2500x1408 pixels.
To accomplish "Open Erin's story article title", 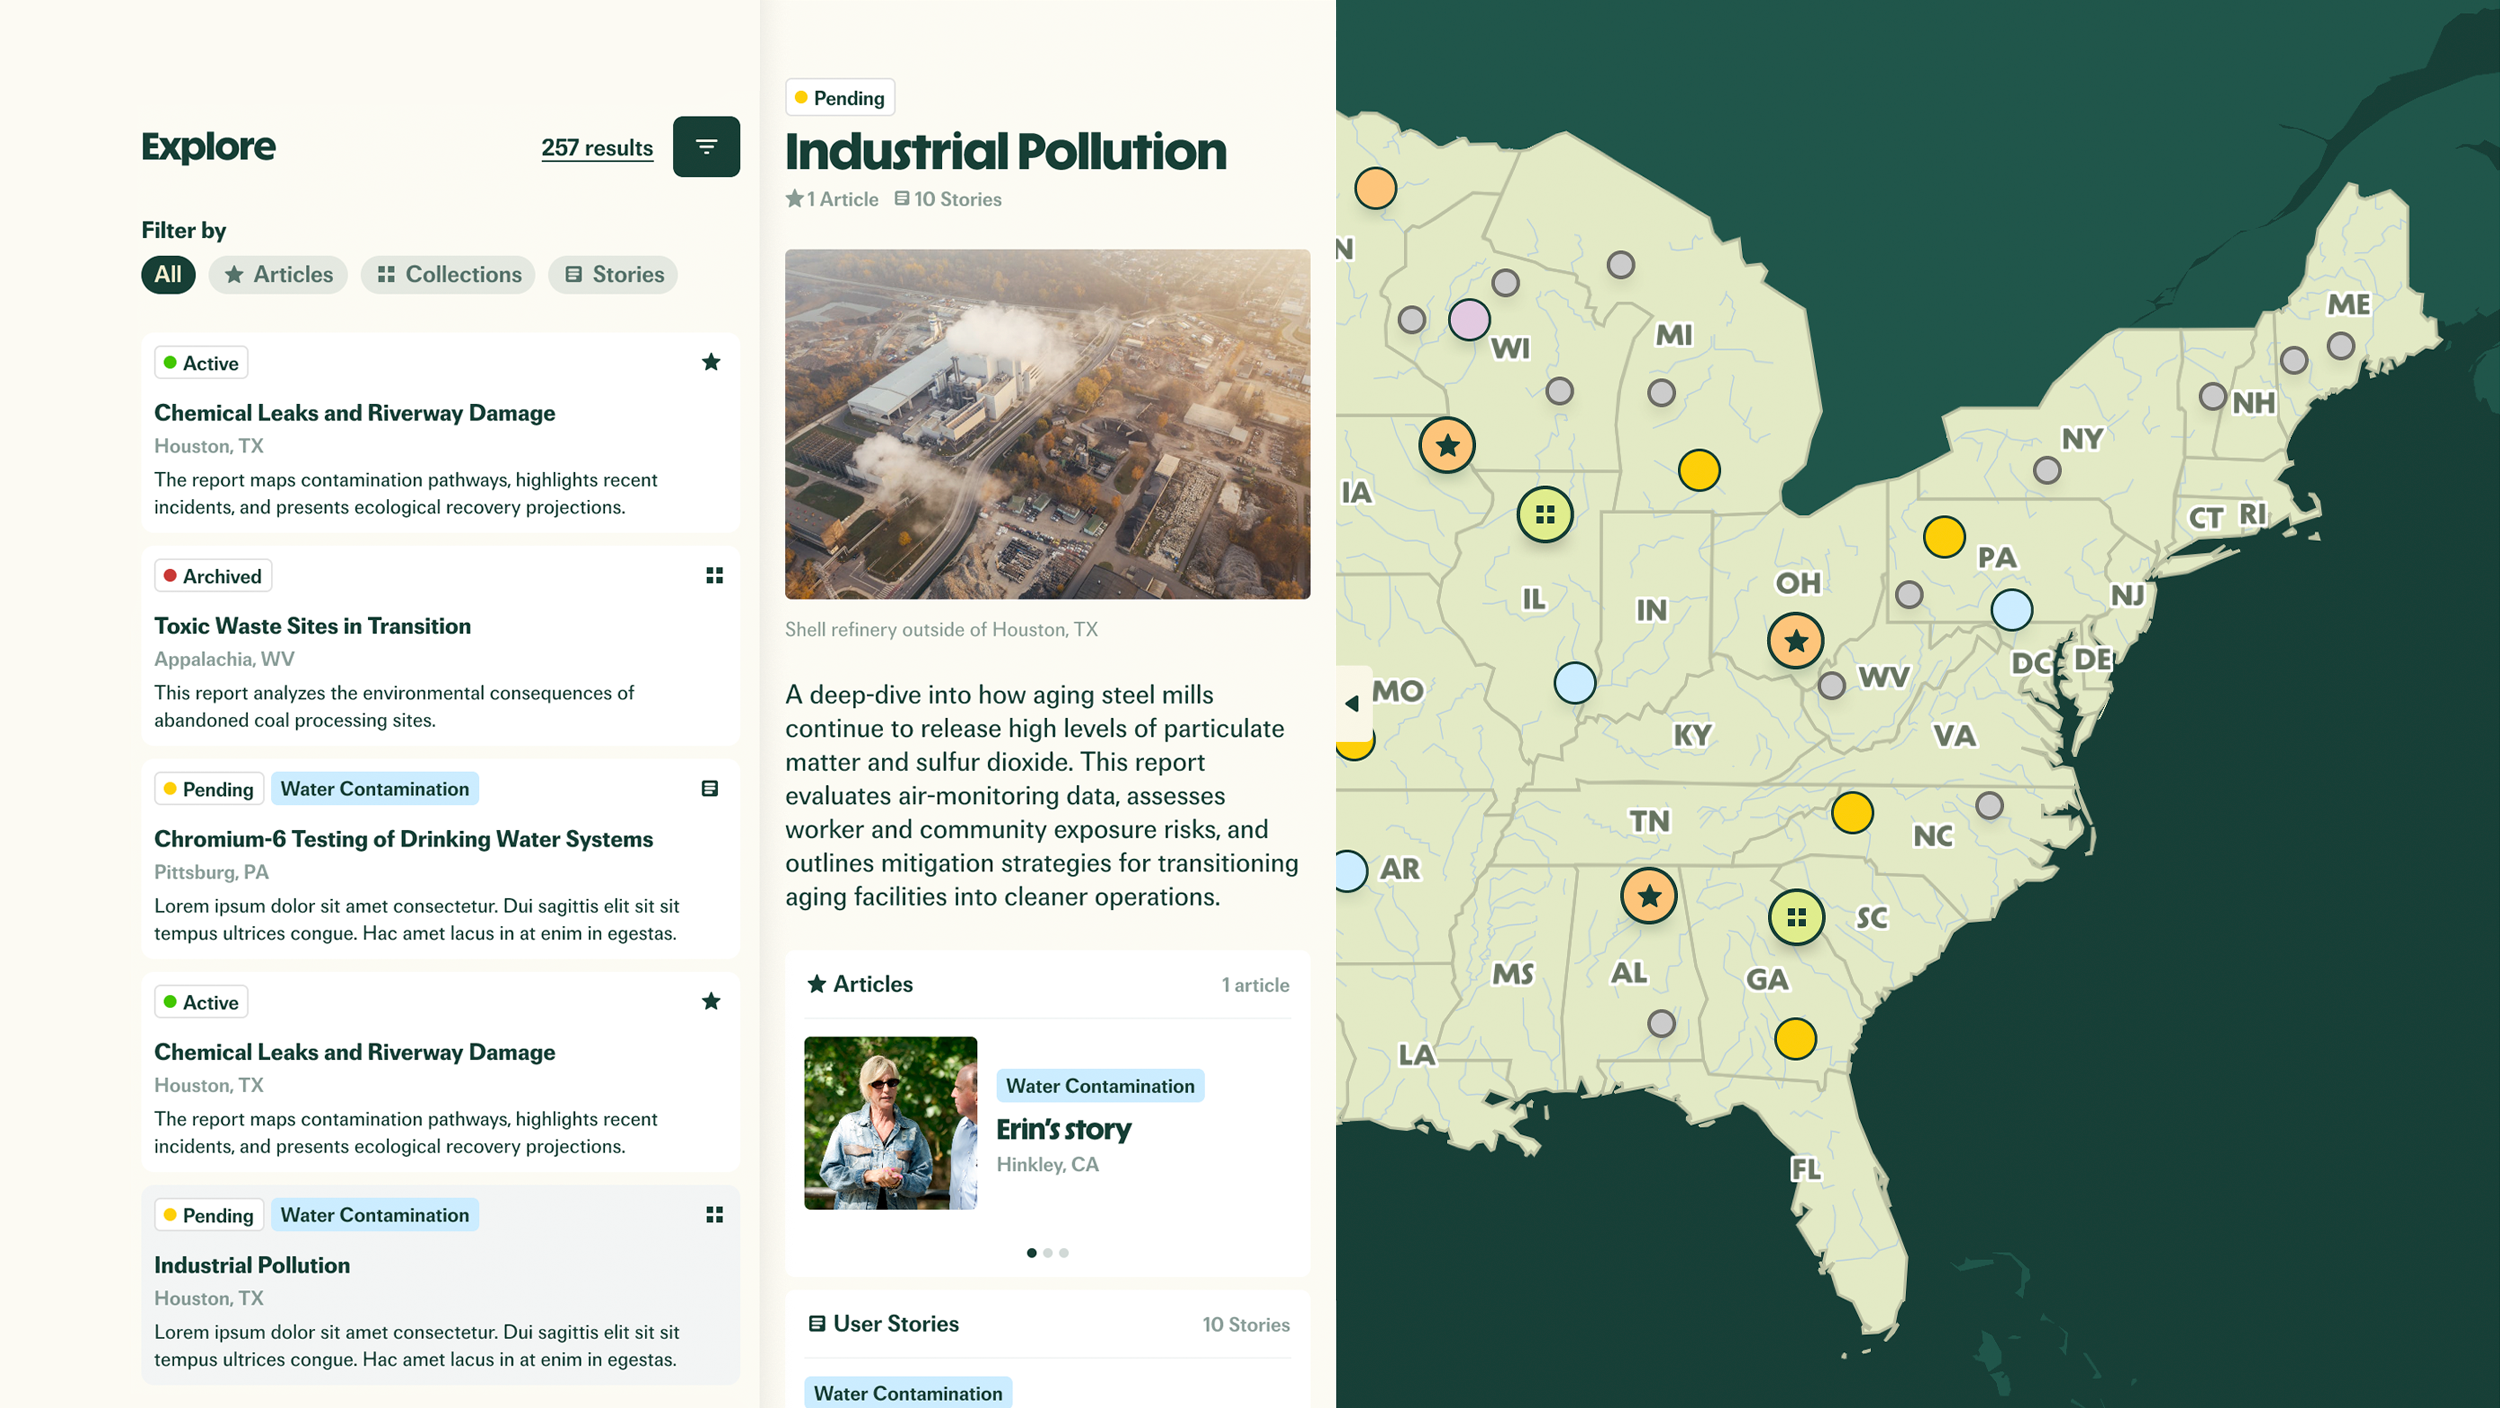I will pos(1063,1129).
